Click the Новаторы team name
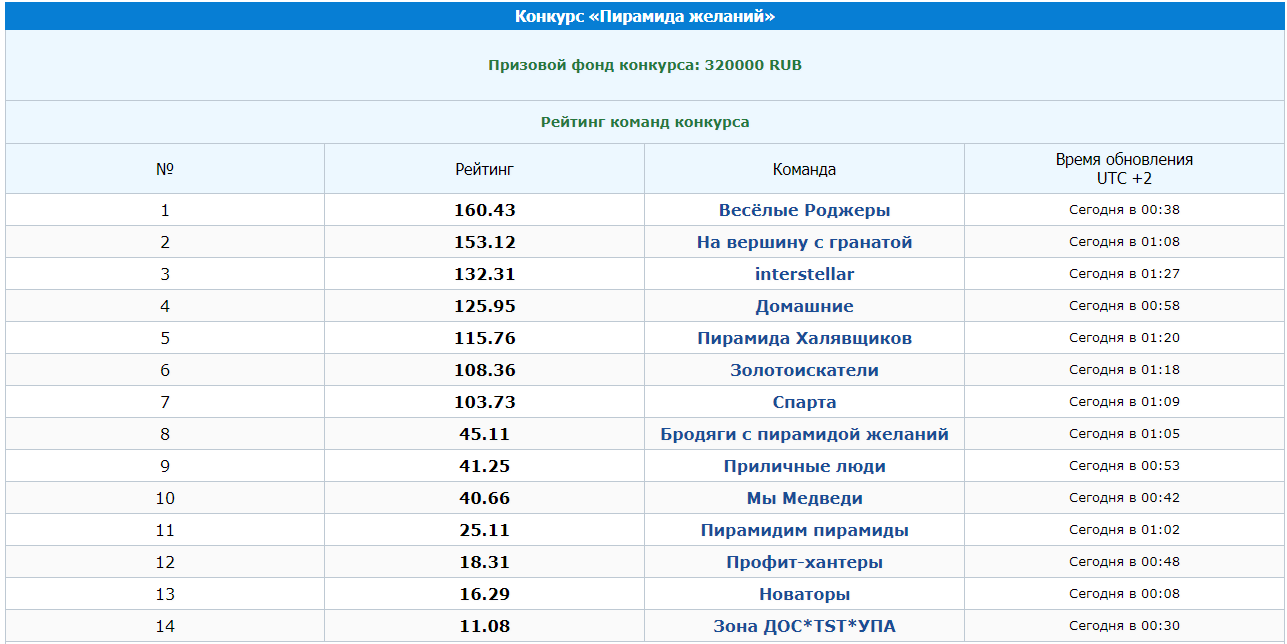The image size is (1287, 644). pyautogui.click(x=804, y=594)
